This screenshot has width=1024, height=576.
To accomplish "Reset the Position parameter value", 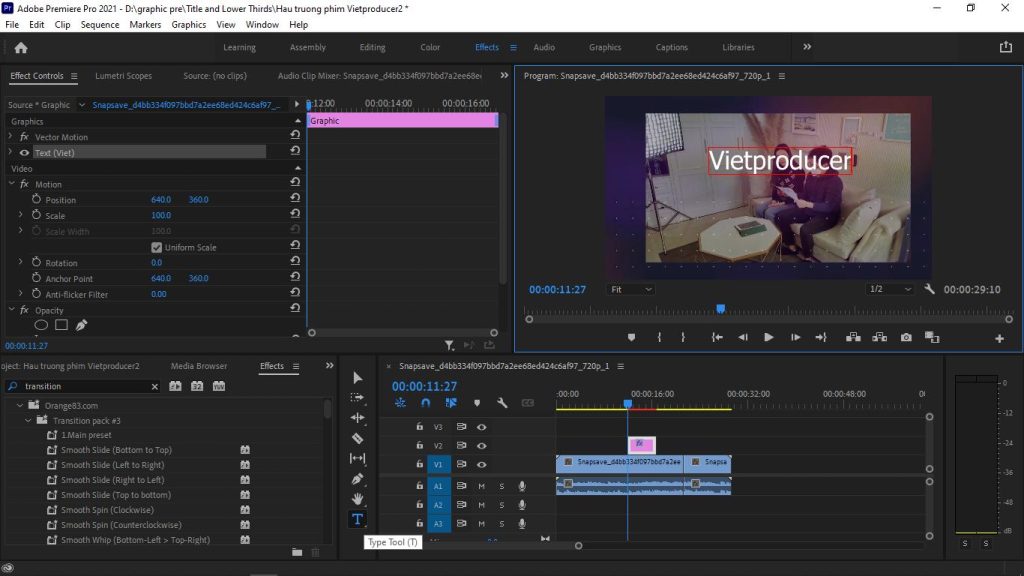I will [295, 200].
